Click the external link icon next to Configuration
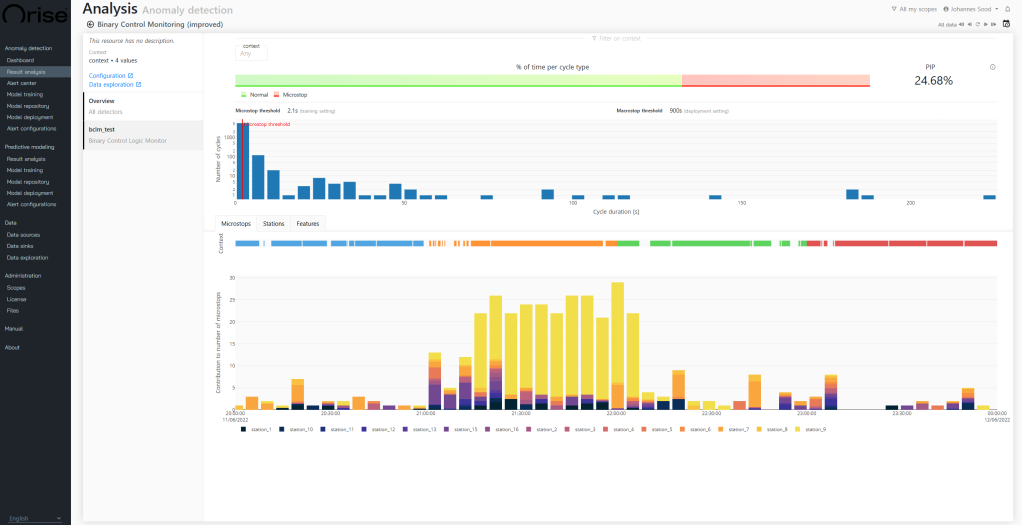 (131, 76)
